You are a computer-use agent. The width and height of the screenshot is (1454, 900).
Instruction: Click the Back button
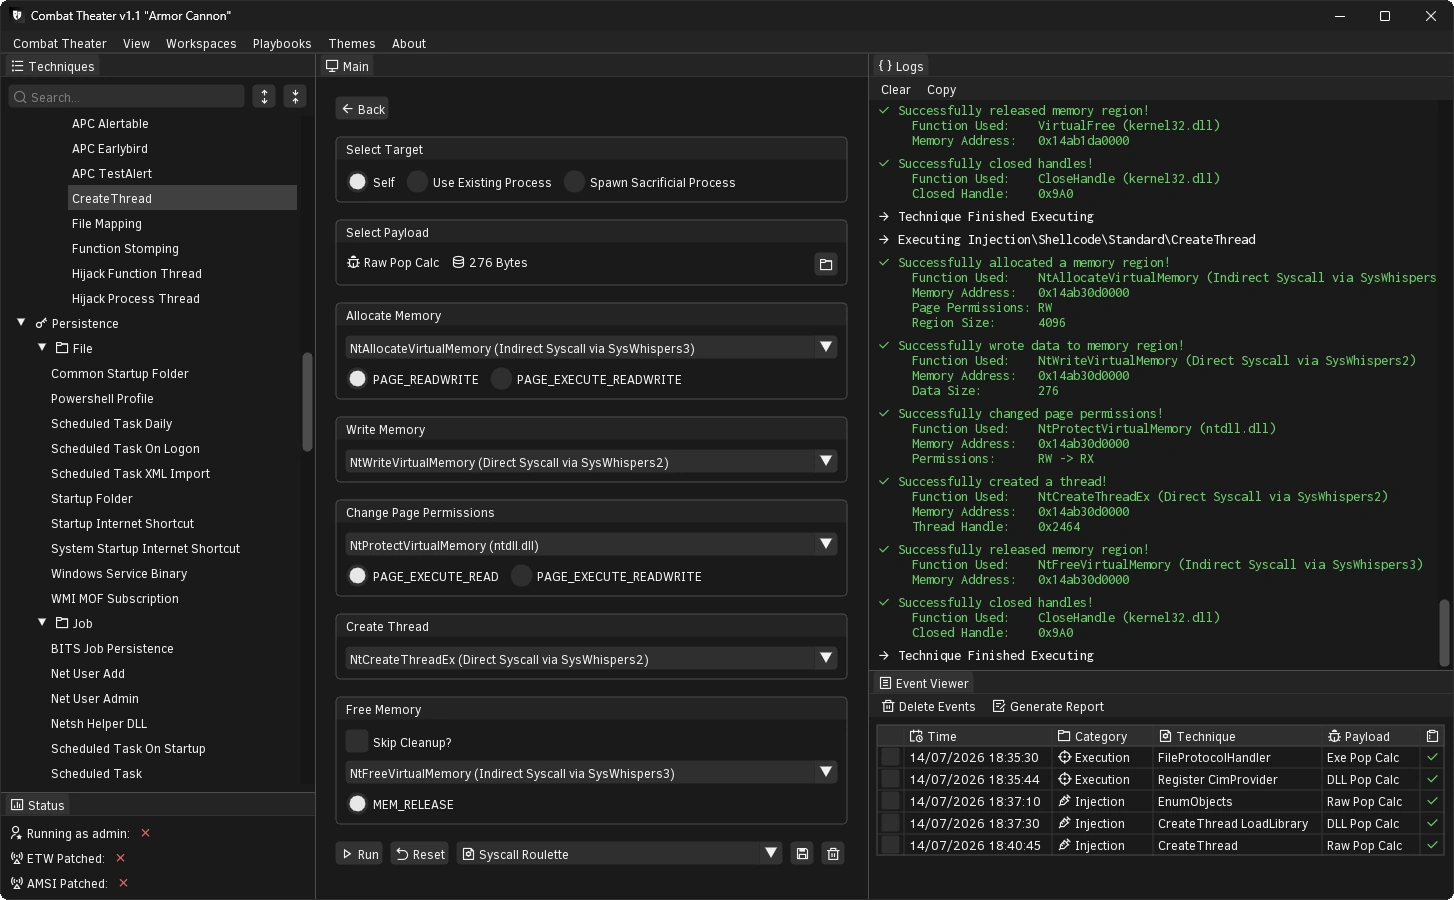[362, 109]
